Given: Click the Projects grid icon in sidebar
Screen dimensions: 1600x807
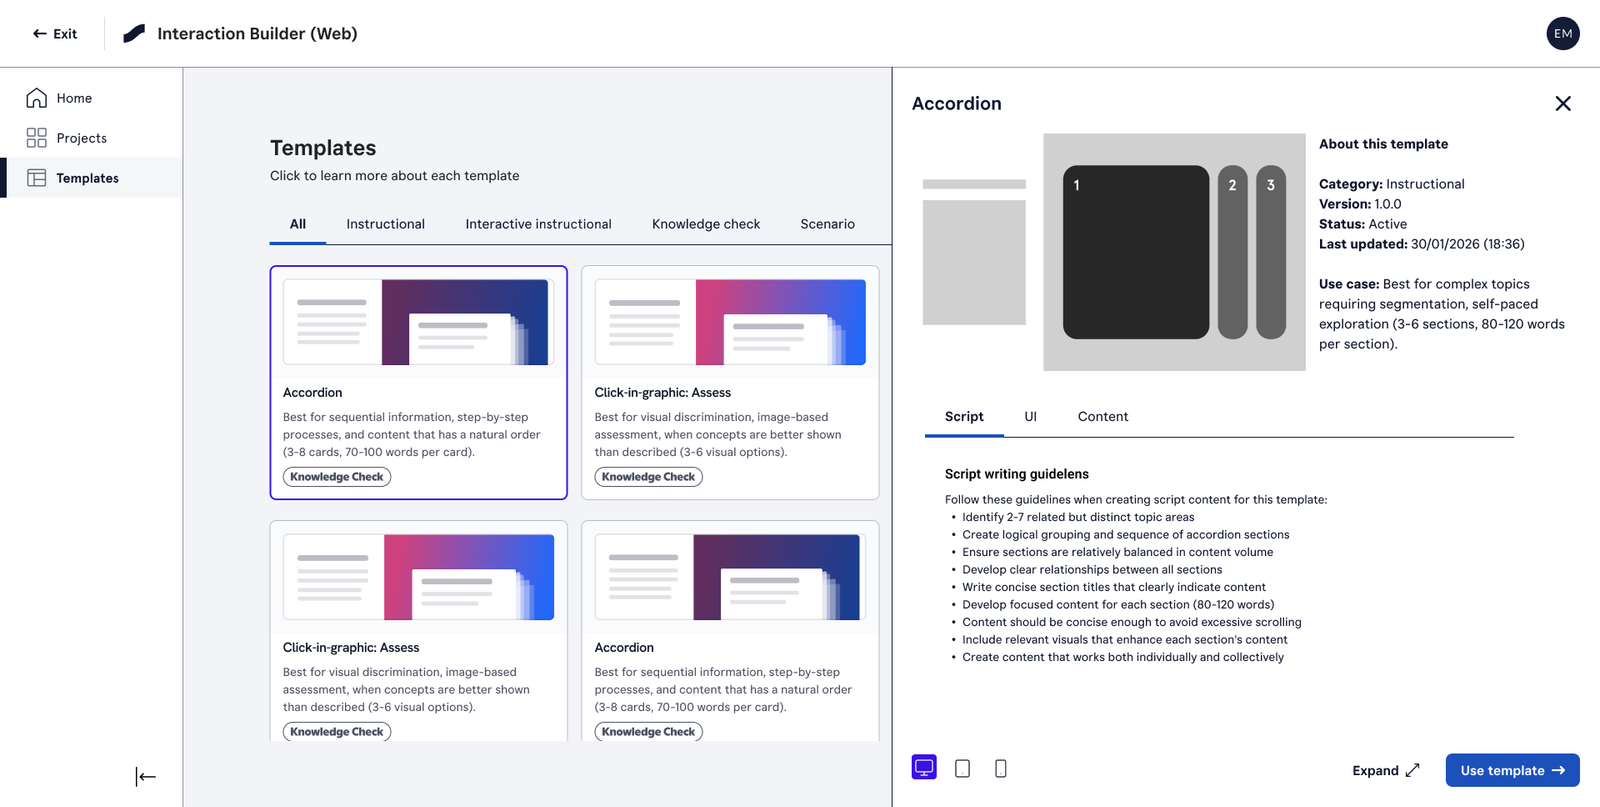Looking at the screenshot, I should 36,138.
